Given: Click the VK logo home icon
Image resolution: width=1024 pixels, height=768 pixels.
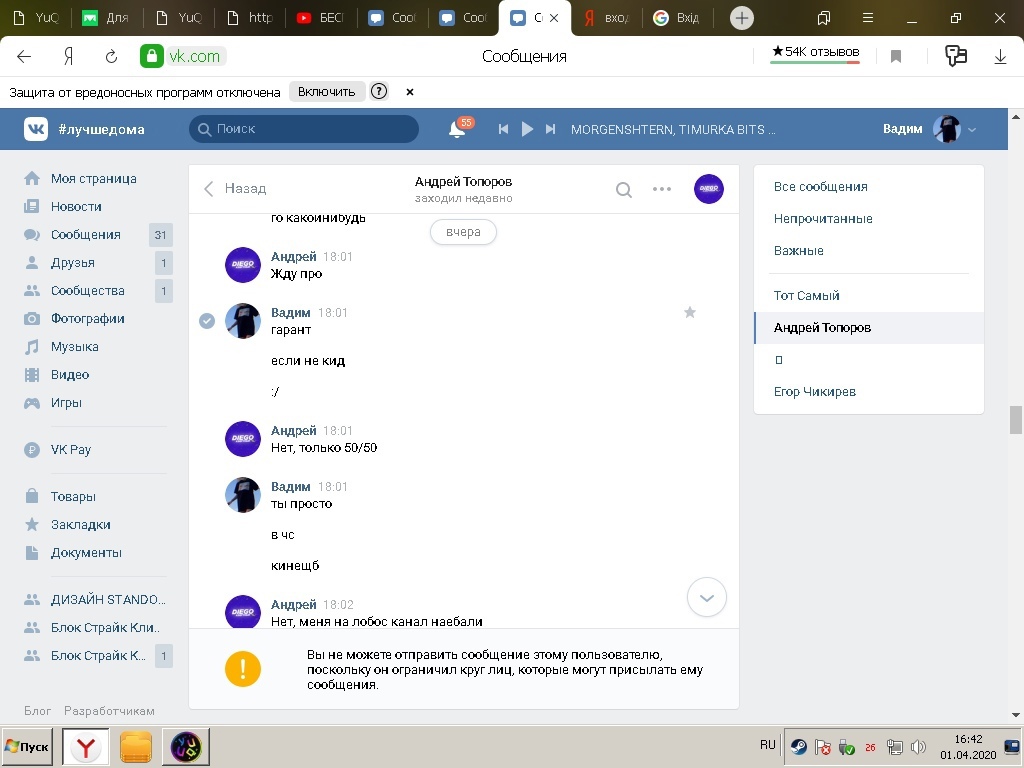Looking at the screenshot, I should click(36, 129).
